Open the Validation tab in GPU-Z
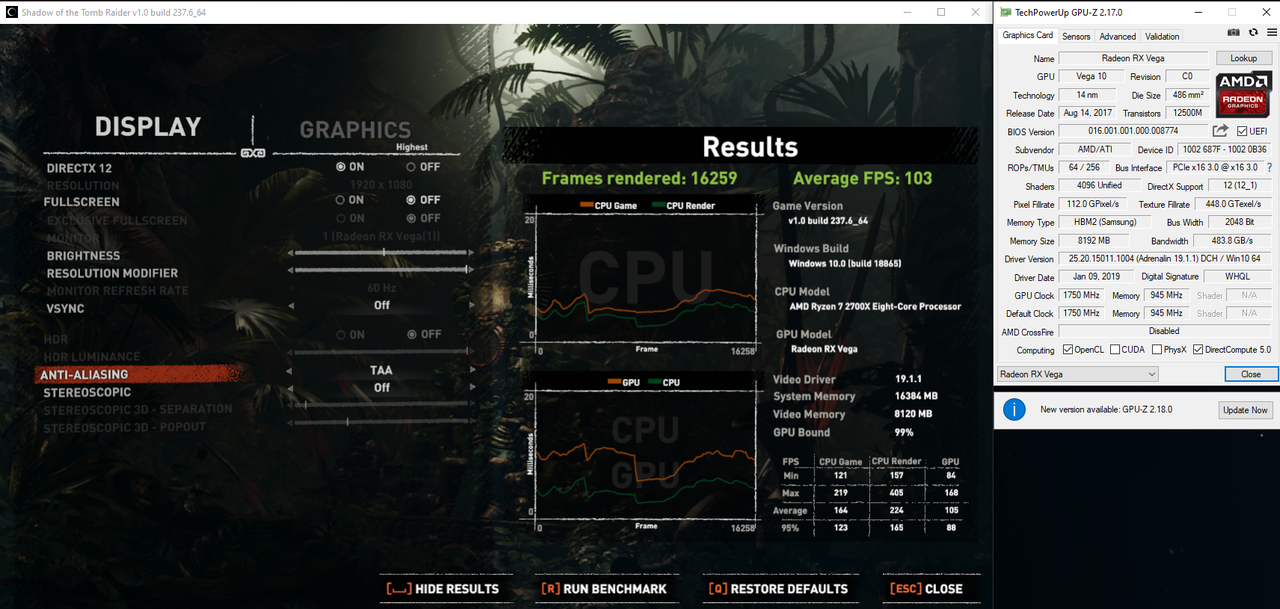 pyautogui.click(x=1162, y=36)
